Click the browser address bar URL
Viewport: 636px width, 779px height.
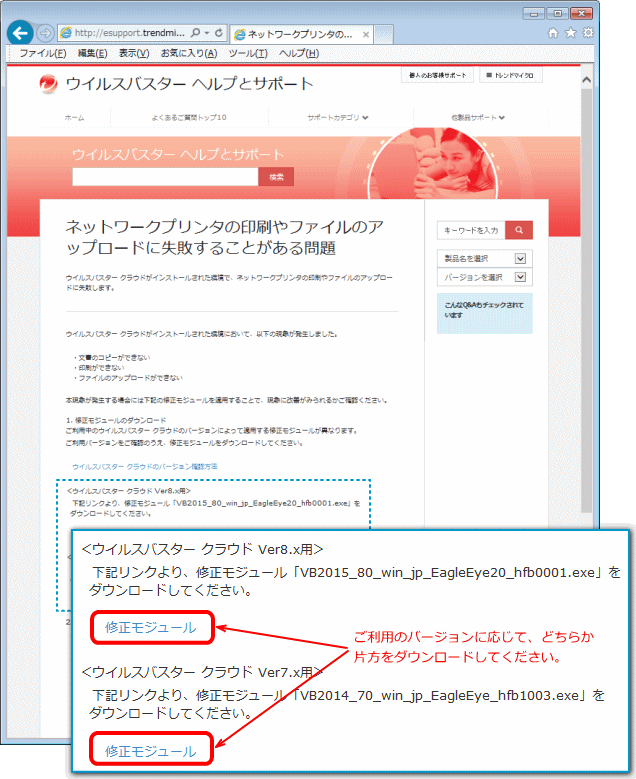129,33
